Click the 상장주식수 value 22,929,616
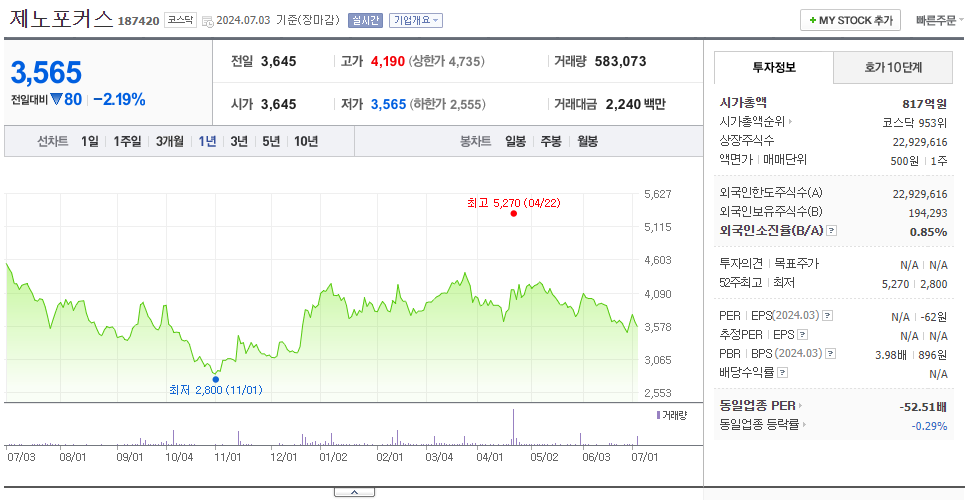 920,142
